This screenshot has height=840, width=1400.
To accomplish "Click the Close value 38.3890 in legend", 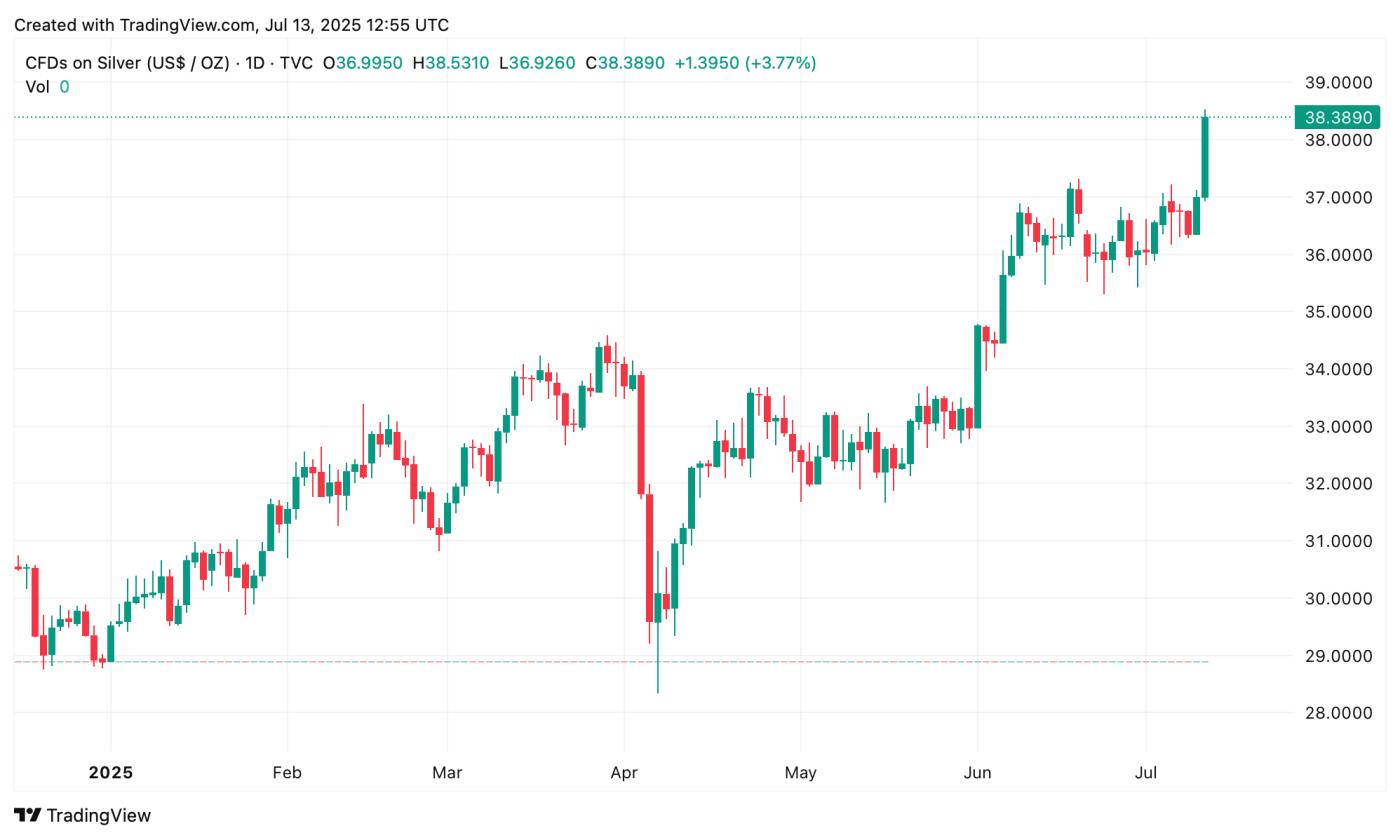I will pyautogui.click(x=631, y=63).
